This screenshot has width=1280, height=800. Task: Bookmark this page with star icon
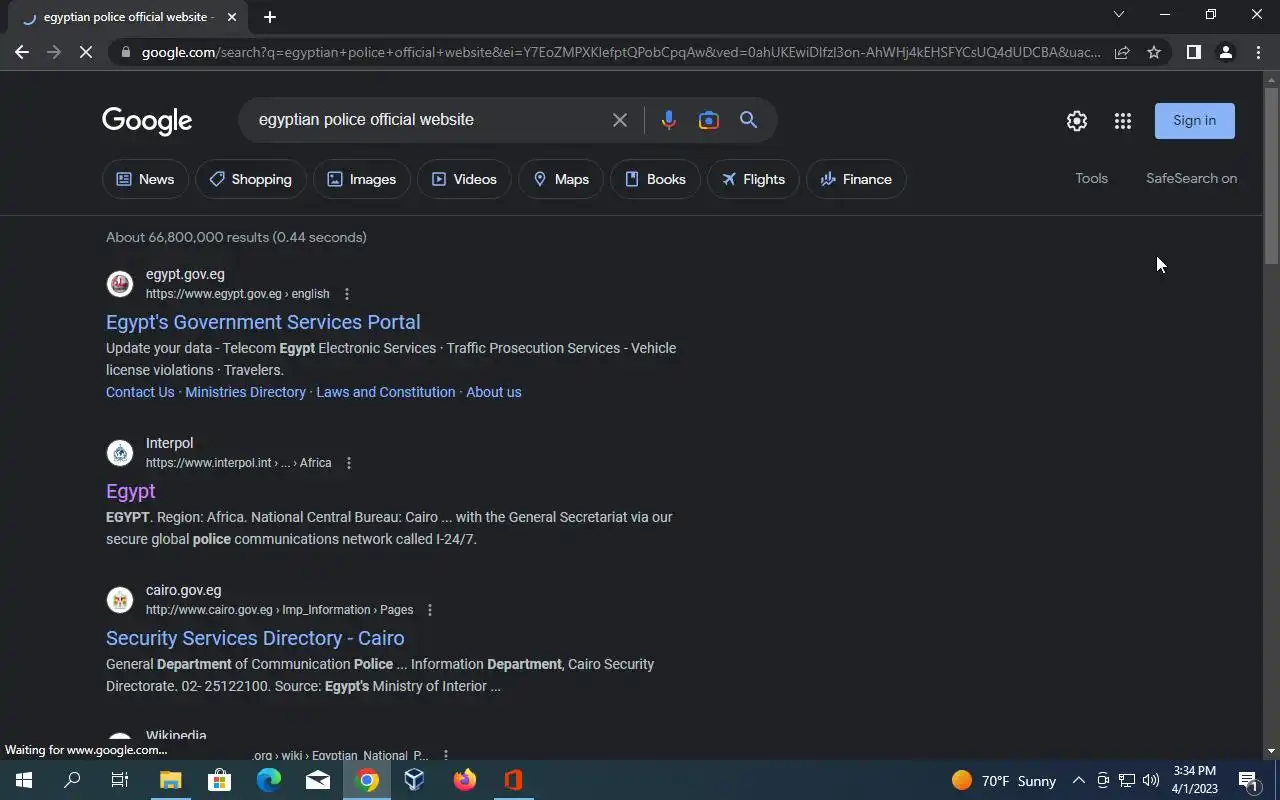[1154, 52]
